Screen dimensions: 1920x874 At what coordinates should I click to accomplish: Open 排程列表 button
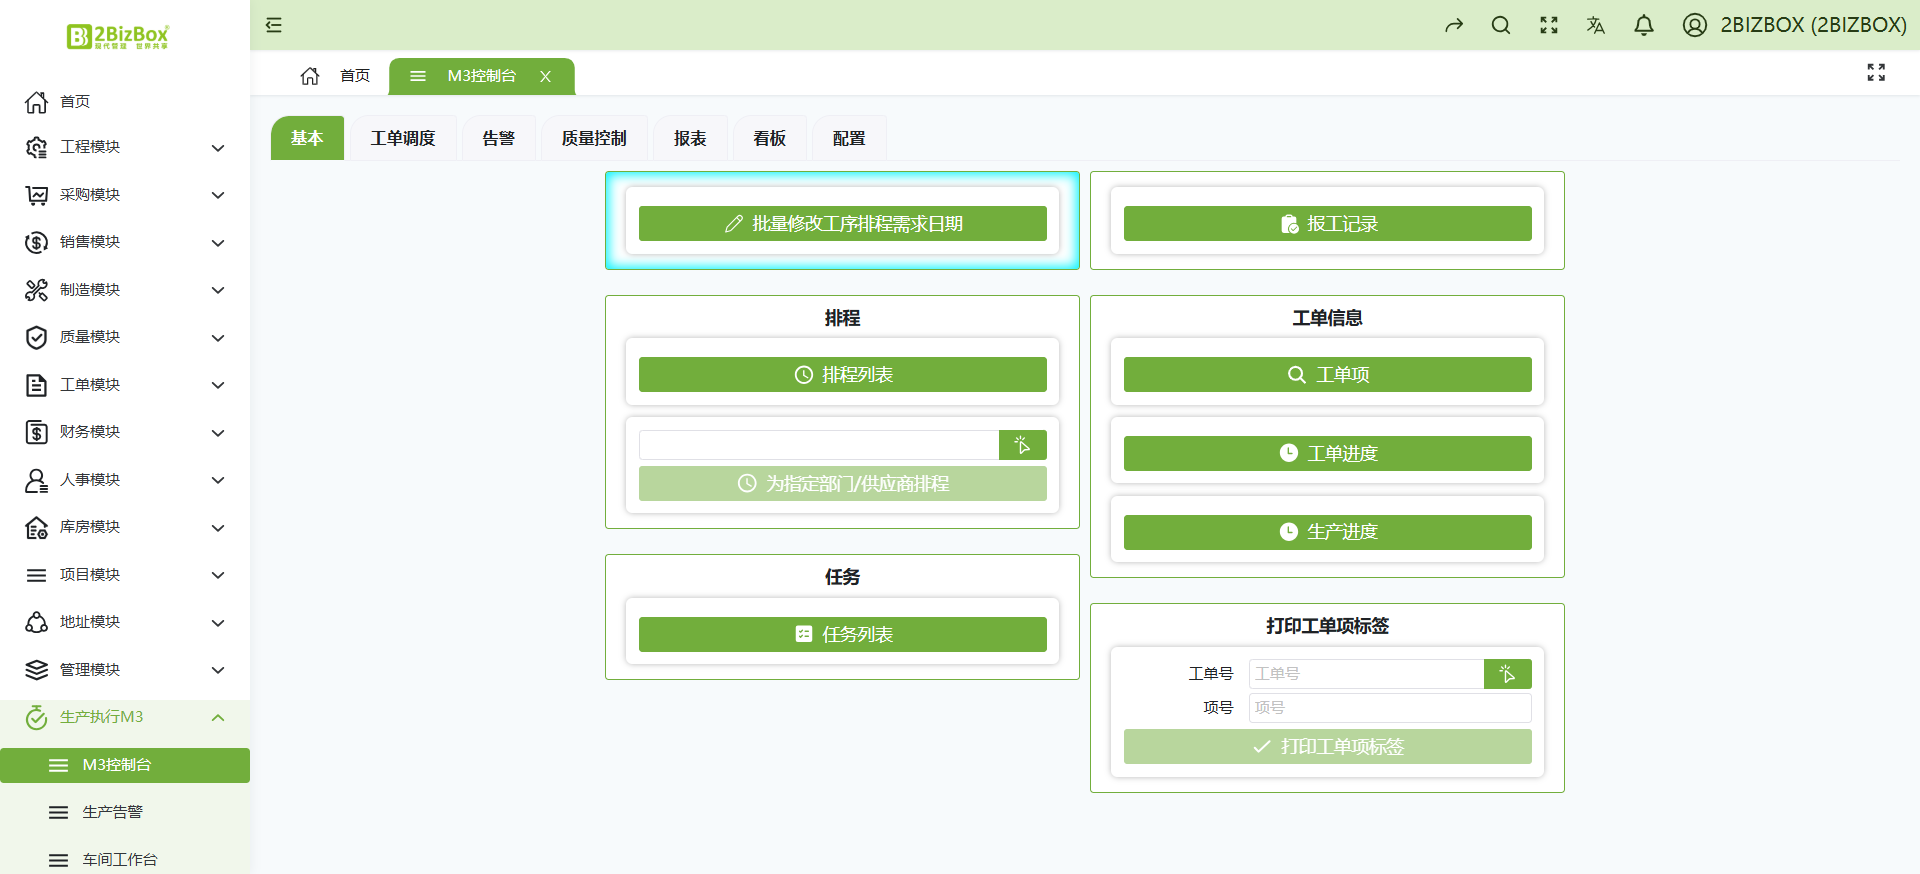(843, 375)
